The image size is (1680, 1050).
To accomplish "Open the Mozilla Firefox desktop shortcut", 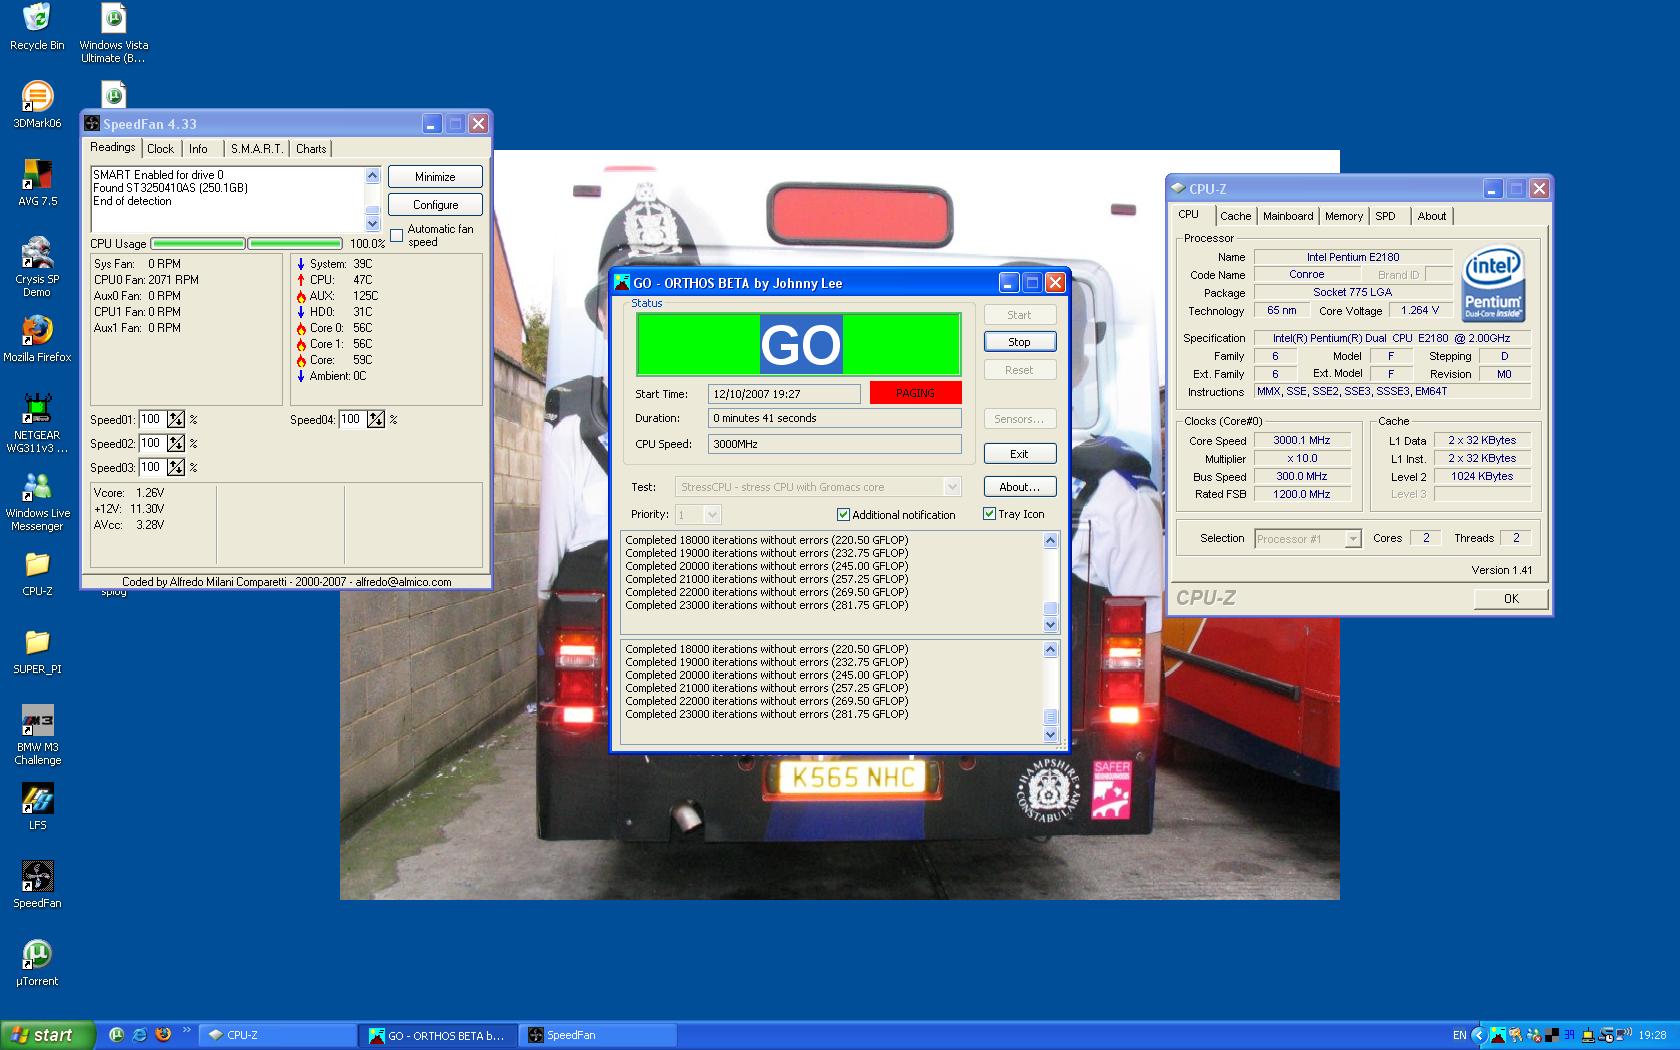I will click(37, 339).
